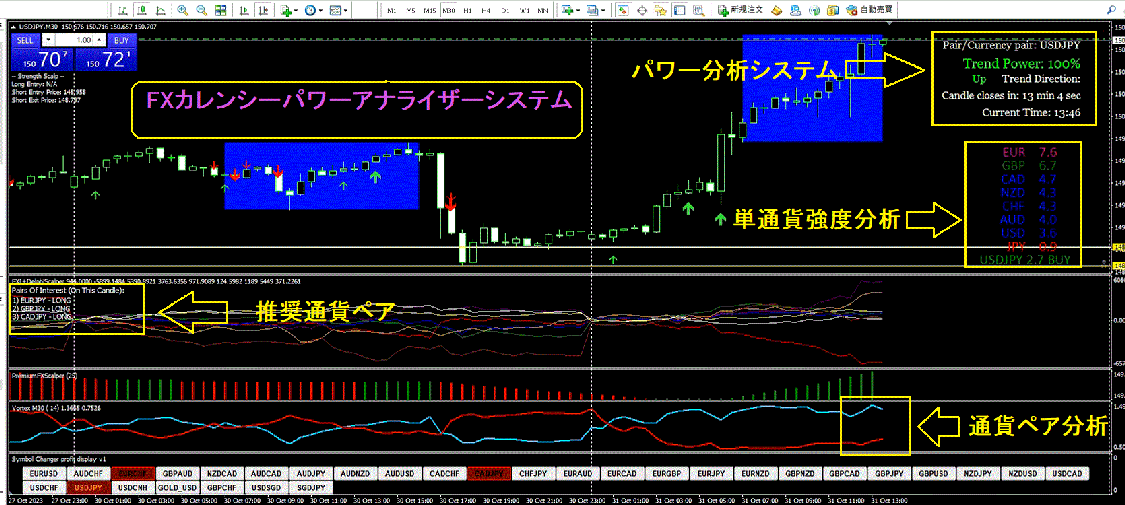Viewport: 1125px width, 505px height.
Task: Select the W1 timeframe
Action: pyautogui.click(x=524, y=11)
